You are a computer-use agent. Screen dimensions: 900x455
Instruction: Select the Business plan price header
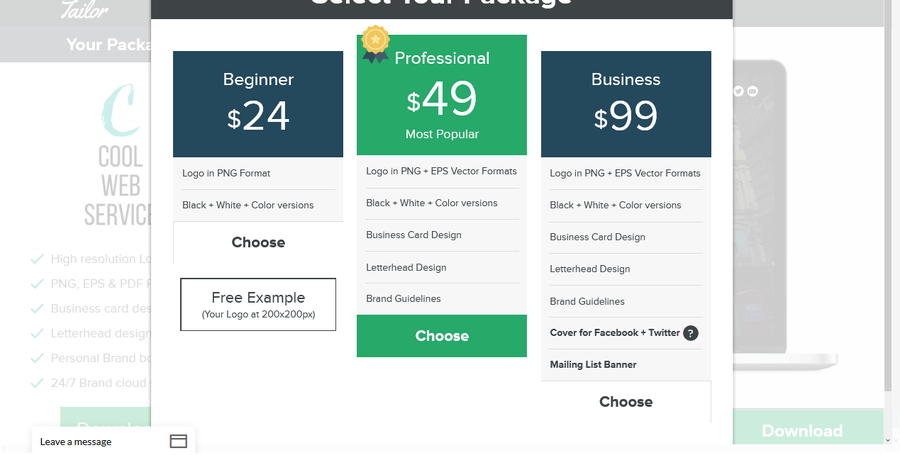626,104
